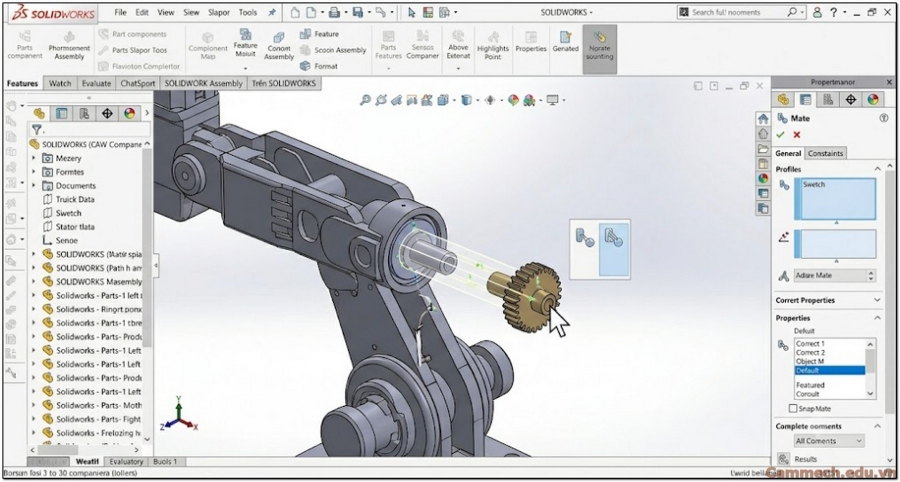This screenshot has width=900, height=482.
Task: Expand the Corrert Properties section
Action: click(877, 300)
